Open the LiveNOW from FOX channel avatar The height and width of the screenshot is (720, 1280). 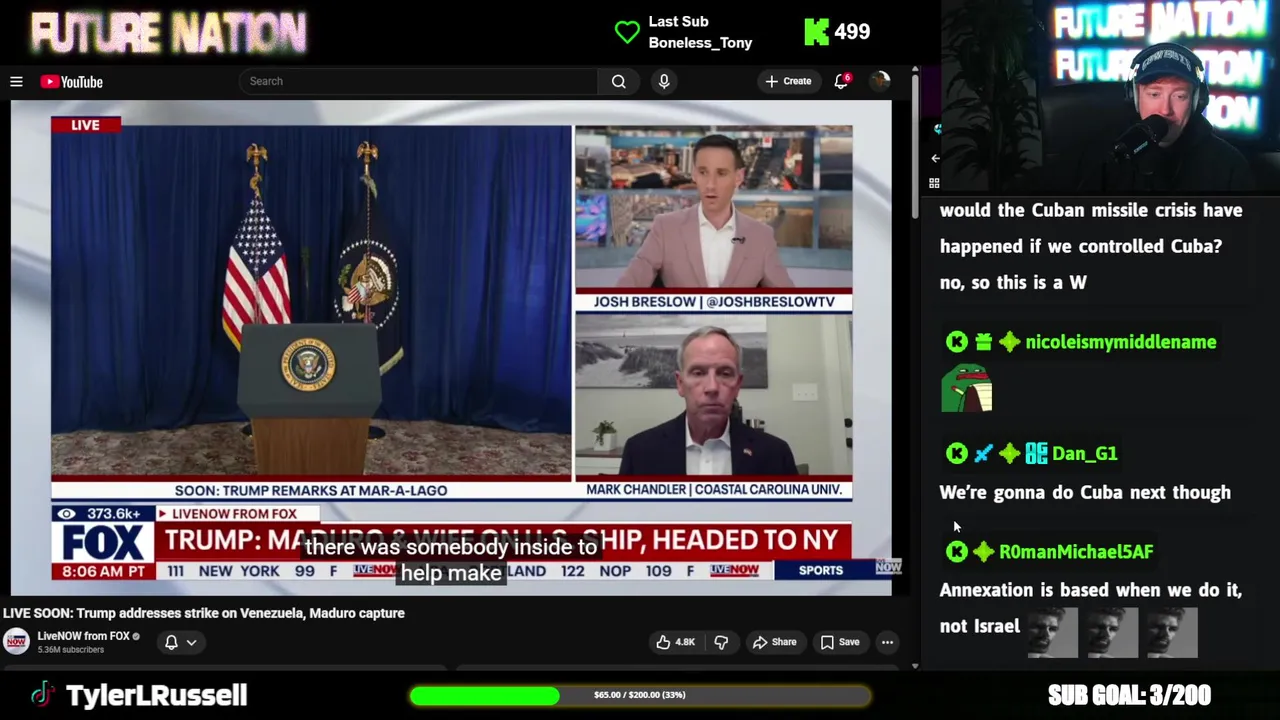coord(16,641)
